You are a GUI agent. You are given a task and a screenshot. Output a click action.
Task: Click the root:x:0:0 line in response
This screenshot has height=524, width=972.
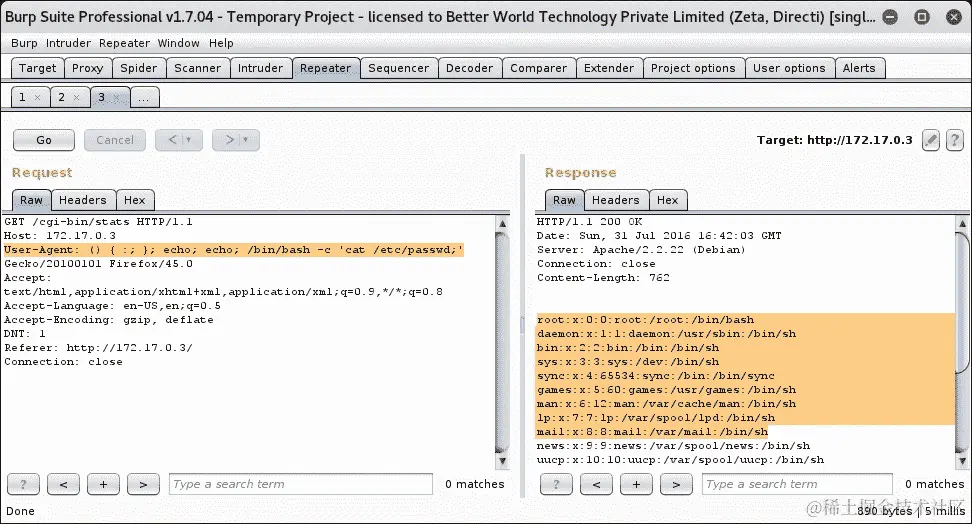point(645,320)
